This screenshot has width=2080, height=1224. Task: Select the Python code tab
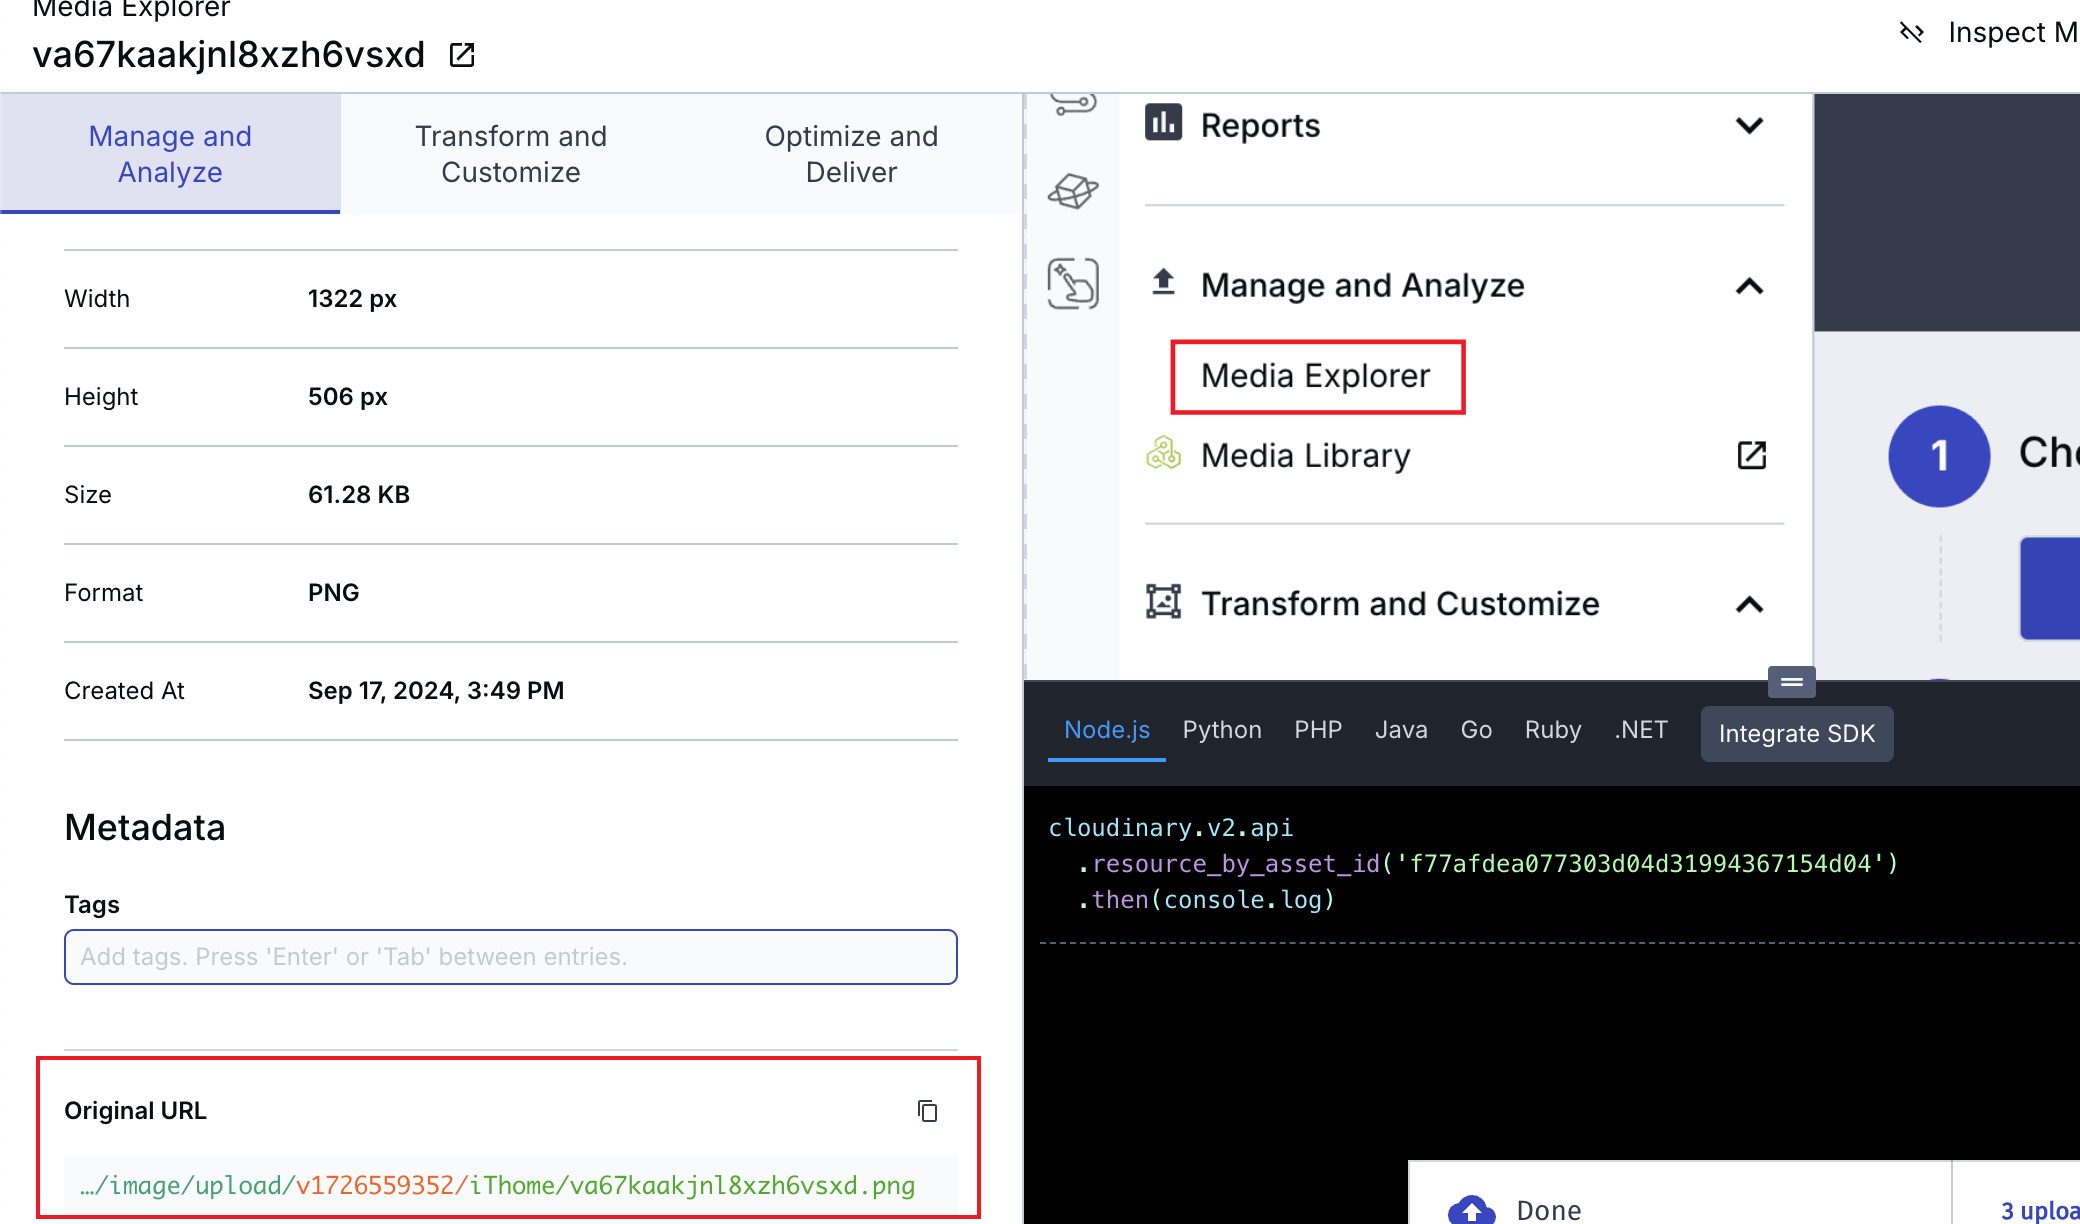point(1221,730)
